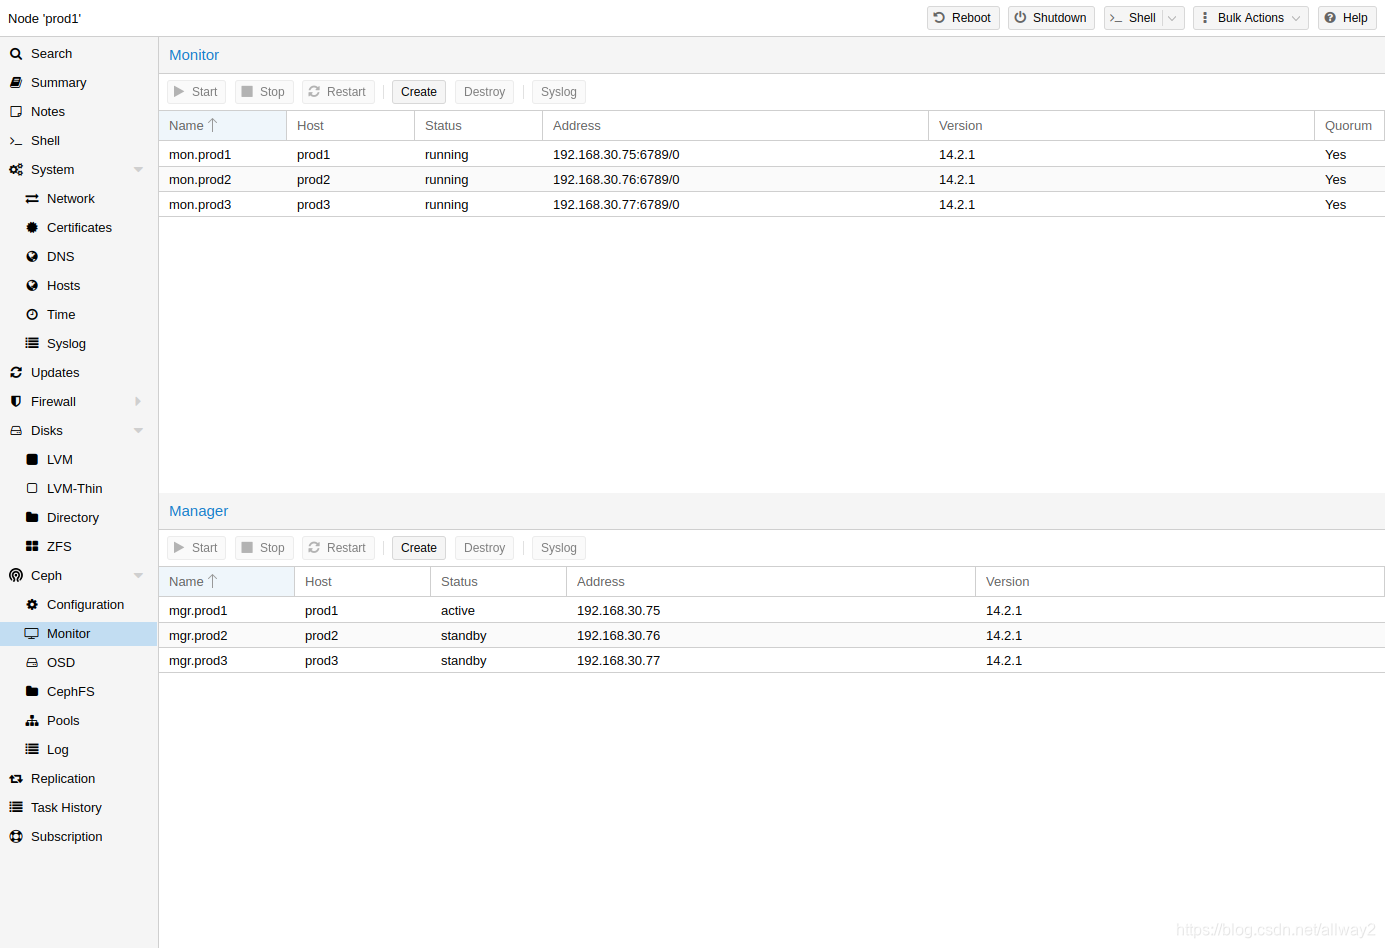Select the mon.prod1 monitor row

click(x=772, y=155)
